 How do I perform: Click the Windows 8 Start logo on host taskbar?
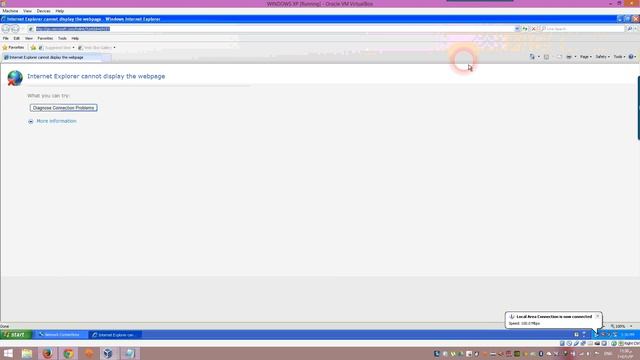(8, 353)
